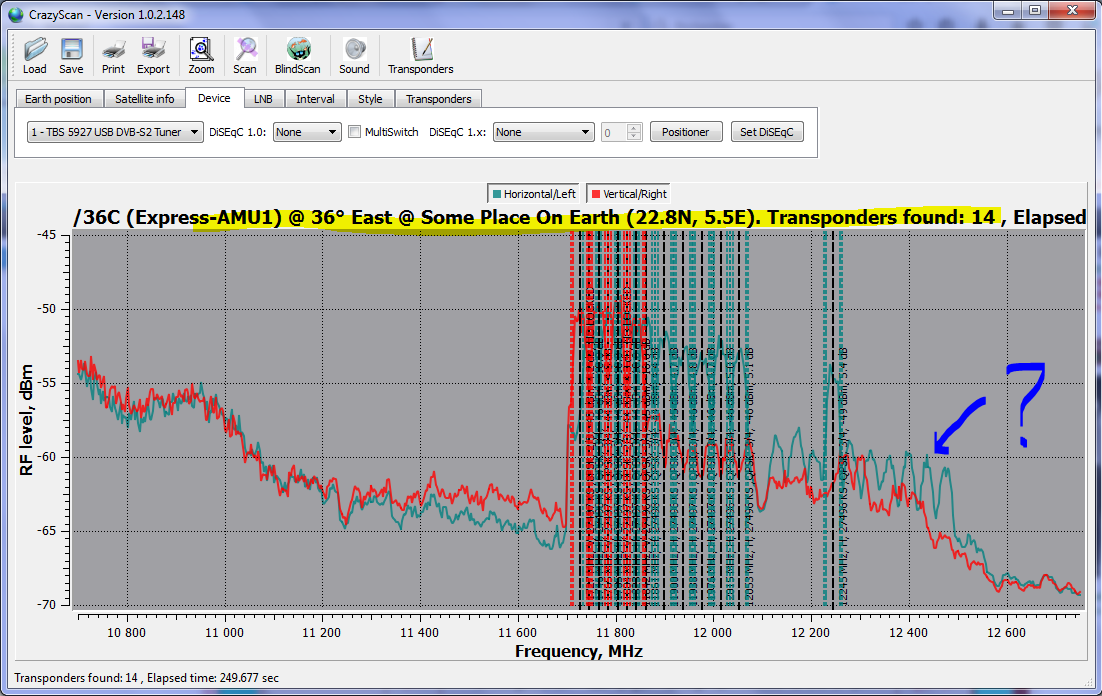
Task: Toggle Horizontal/Left series in legend
Action: pyautogui.click(x=532, y=194)
